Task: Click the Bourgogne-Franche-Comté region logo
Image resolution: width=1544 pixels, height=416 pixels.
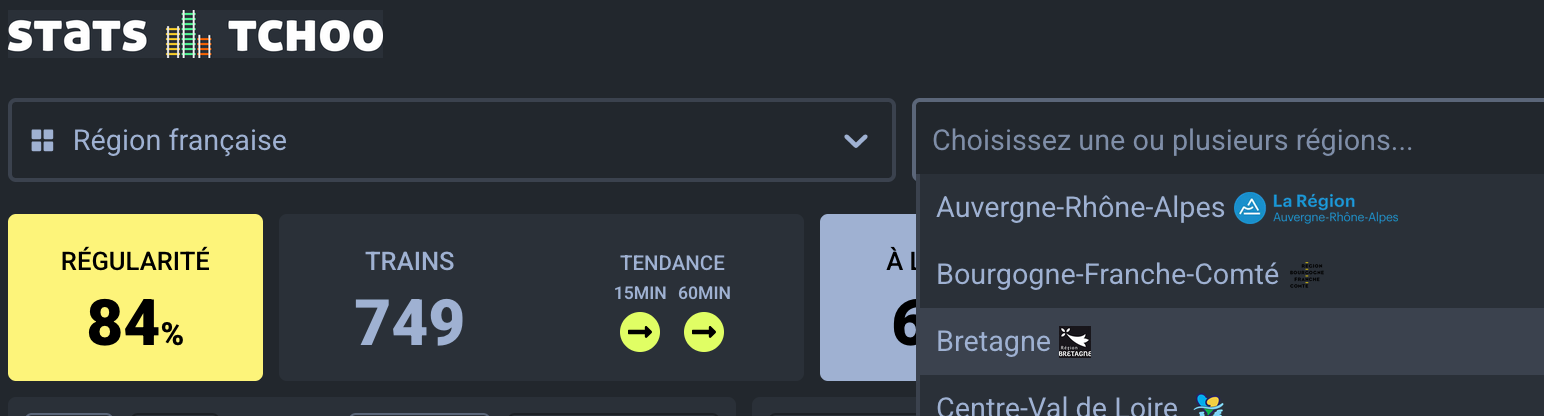Action: point(1307,274)
